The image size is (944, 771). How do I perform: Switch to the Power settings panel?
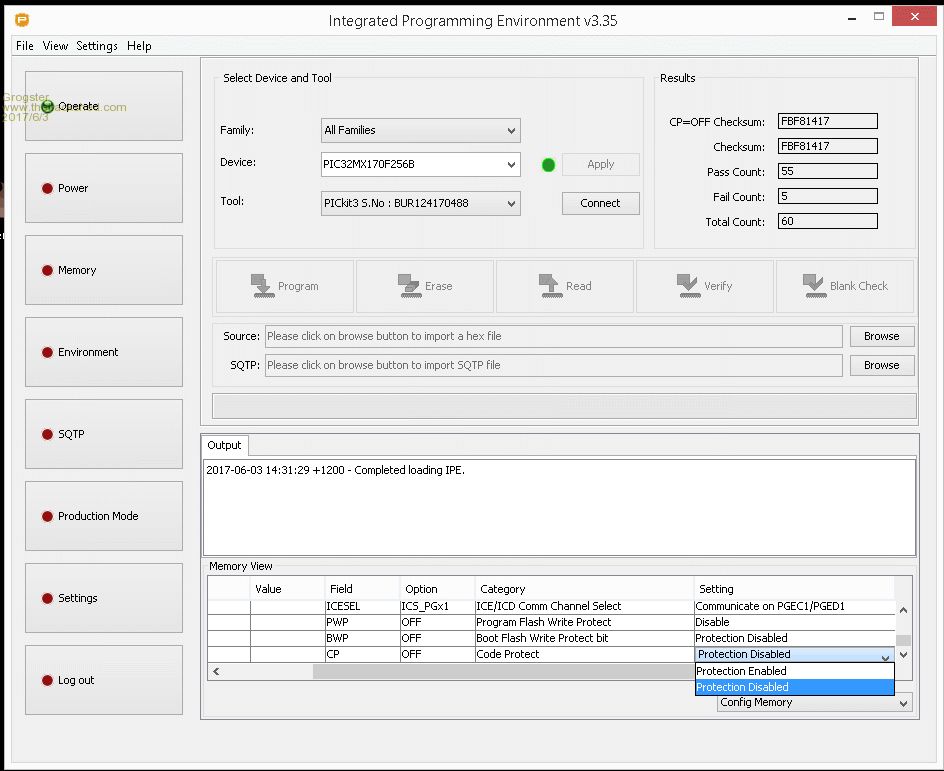[104, 188]
